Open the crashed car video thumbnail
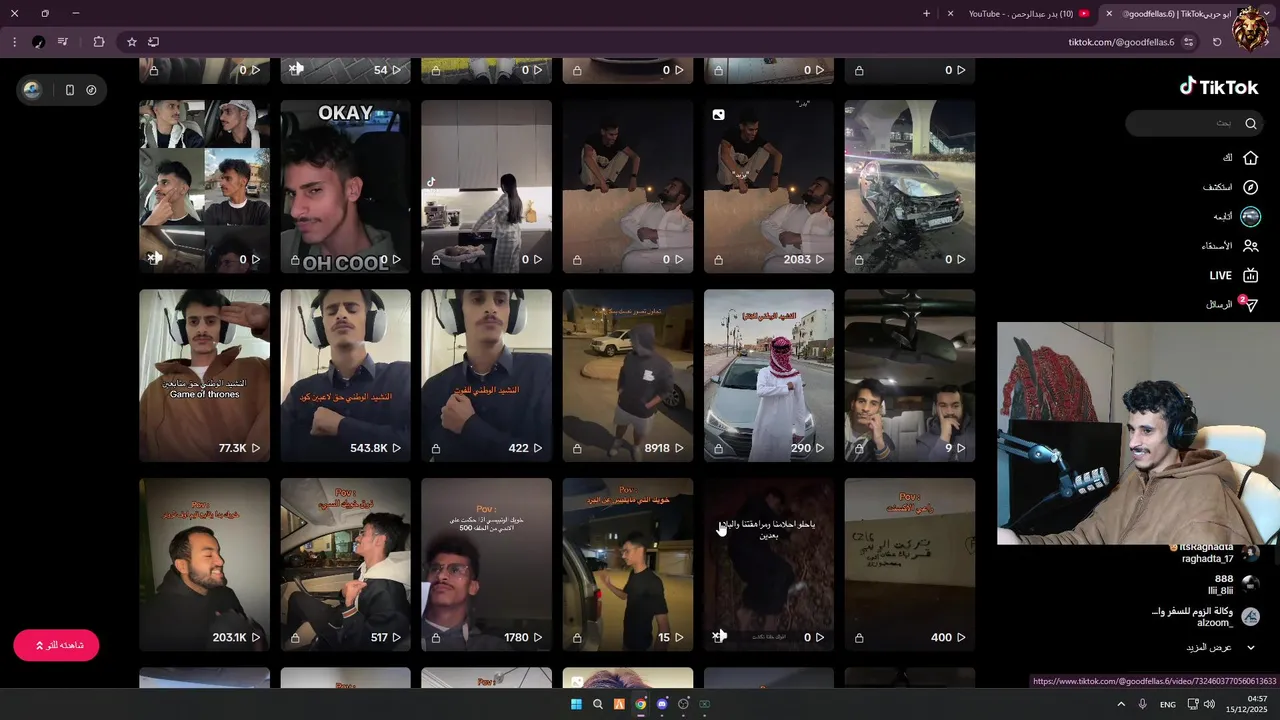Viewport: 1280px width, 720px height. [x=909, y=186]
